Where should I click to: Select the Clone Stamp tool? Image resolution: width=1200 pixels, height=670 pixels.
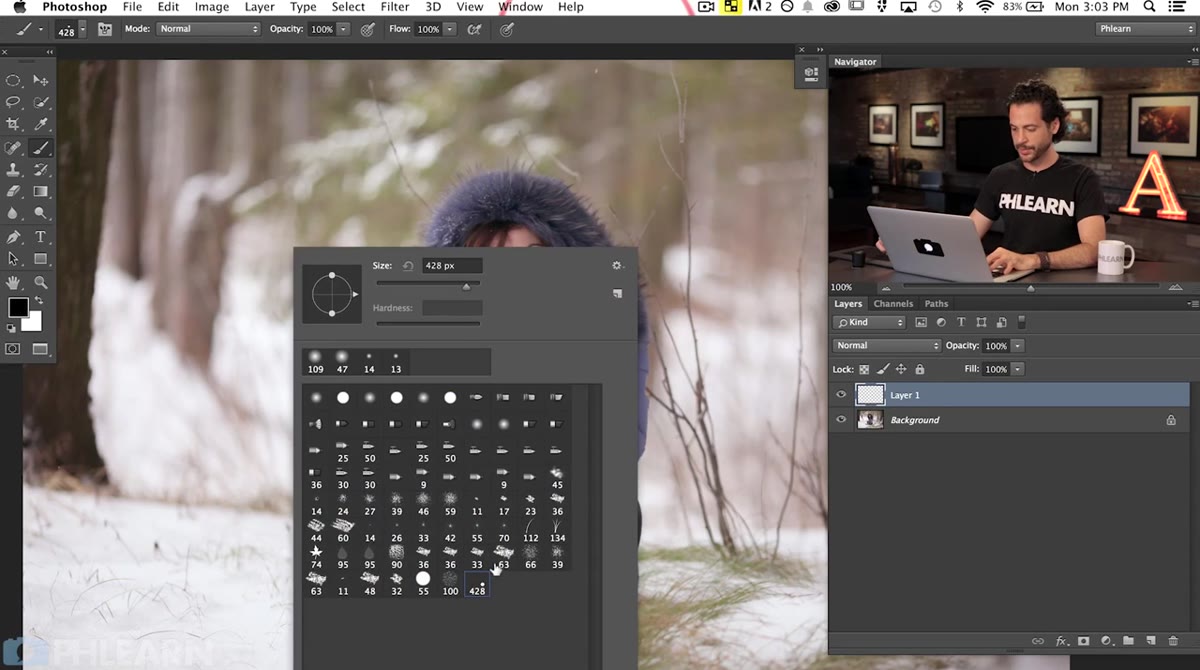pos(14,169)
